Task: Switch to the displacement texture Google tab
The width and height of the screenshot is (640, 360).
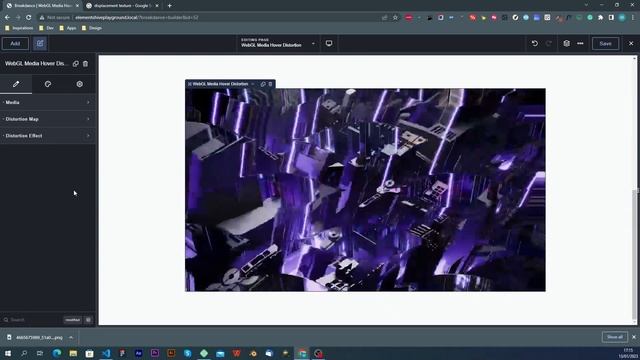Action: [122, 6]
